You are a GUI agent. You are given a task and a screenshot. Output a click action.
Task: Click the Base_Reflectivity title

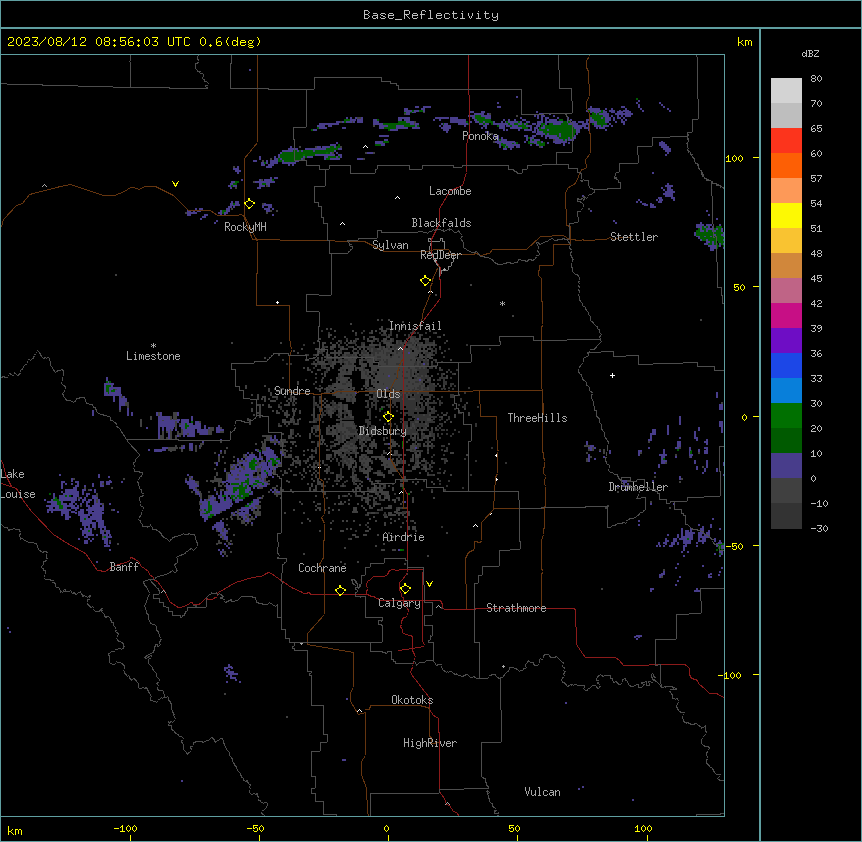click(431, 15)
